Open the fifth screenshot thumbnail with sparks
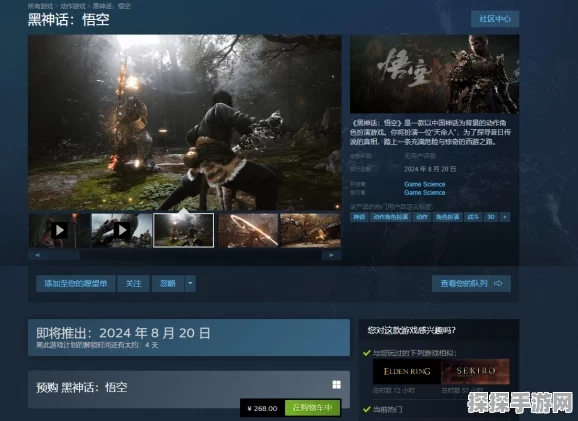This screenshot has height=421, width=578. (x=310, y=230)
